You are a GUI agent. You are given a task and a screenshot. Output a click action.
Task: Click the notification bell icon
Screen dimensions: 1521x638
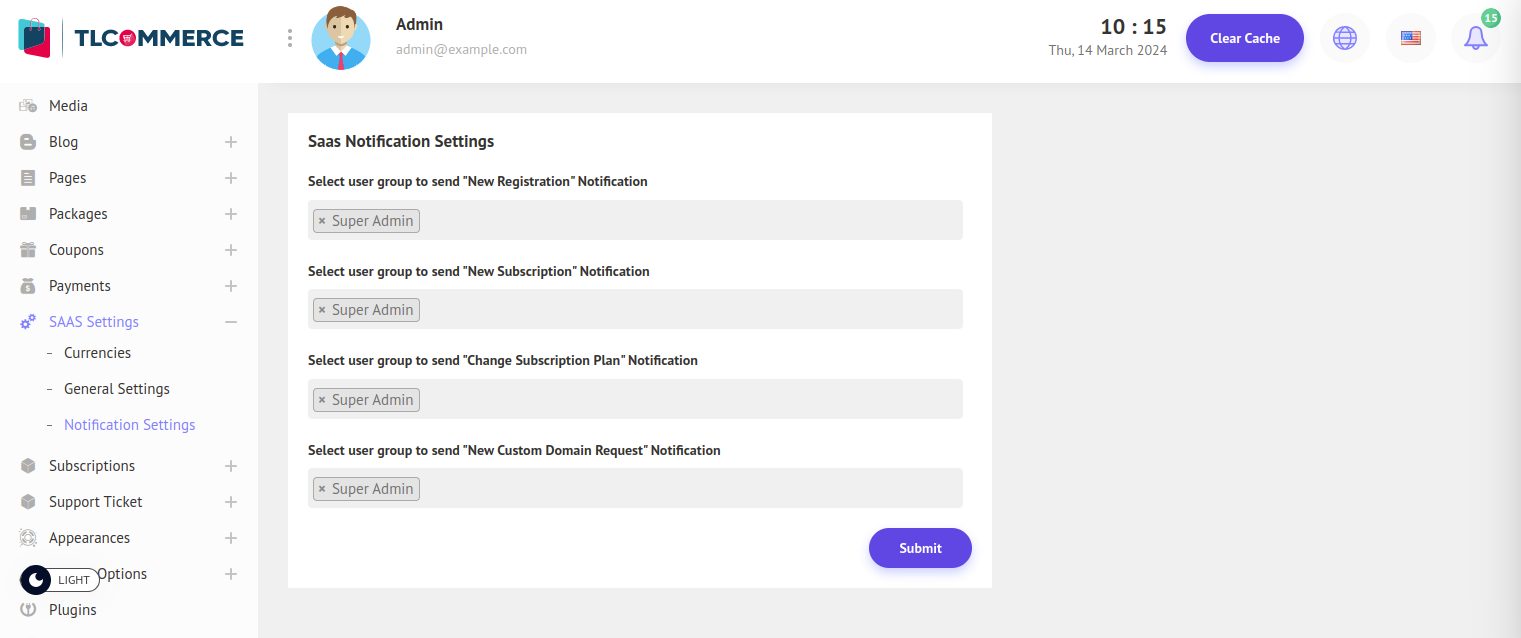(x=1475, y=39)
